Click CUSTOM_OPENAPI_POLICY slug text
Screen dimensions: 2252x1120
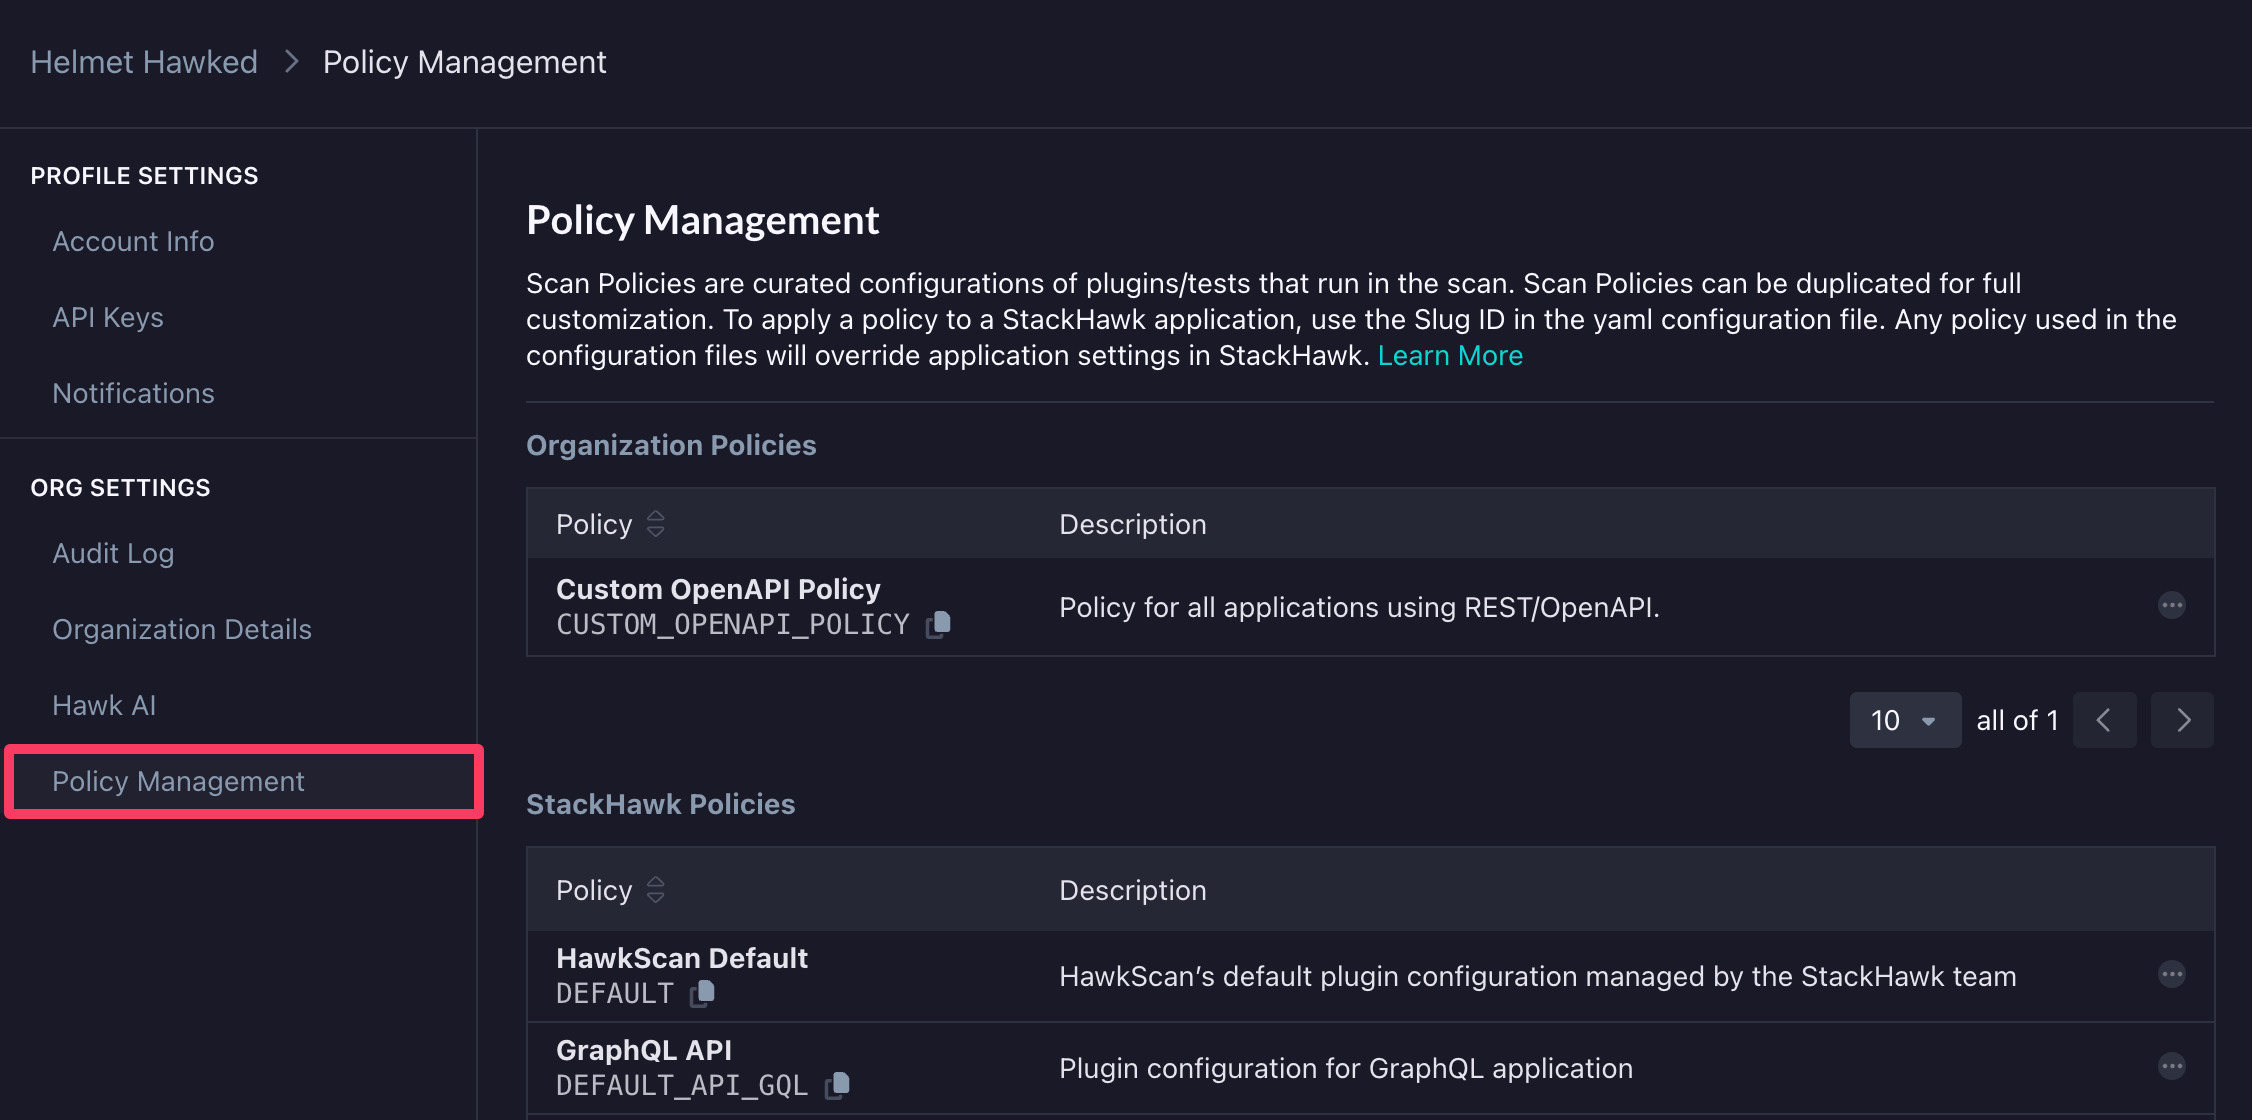pyautogui.click(x=733, y=625)
